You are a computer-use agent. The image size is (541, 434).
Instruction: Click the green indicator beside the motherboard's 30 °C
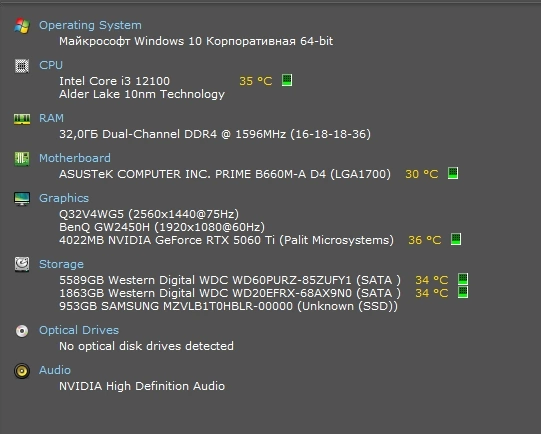[453, 173]
